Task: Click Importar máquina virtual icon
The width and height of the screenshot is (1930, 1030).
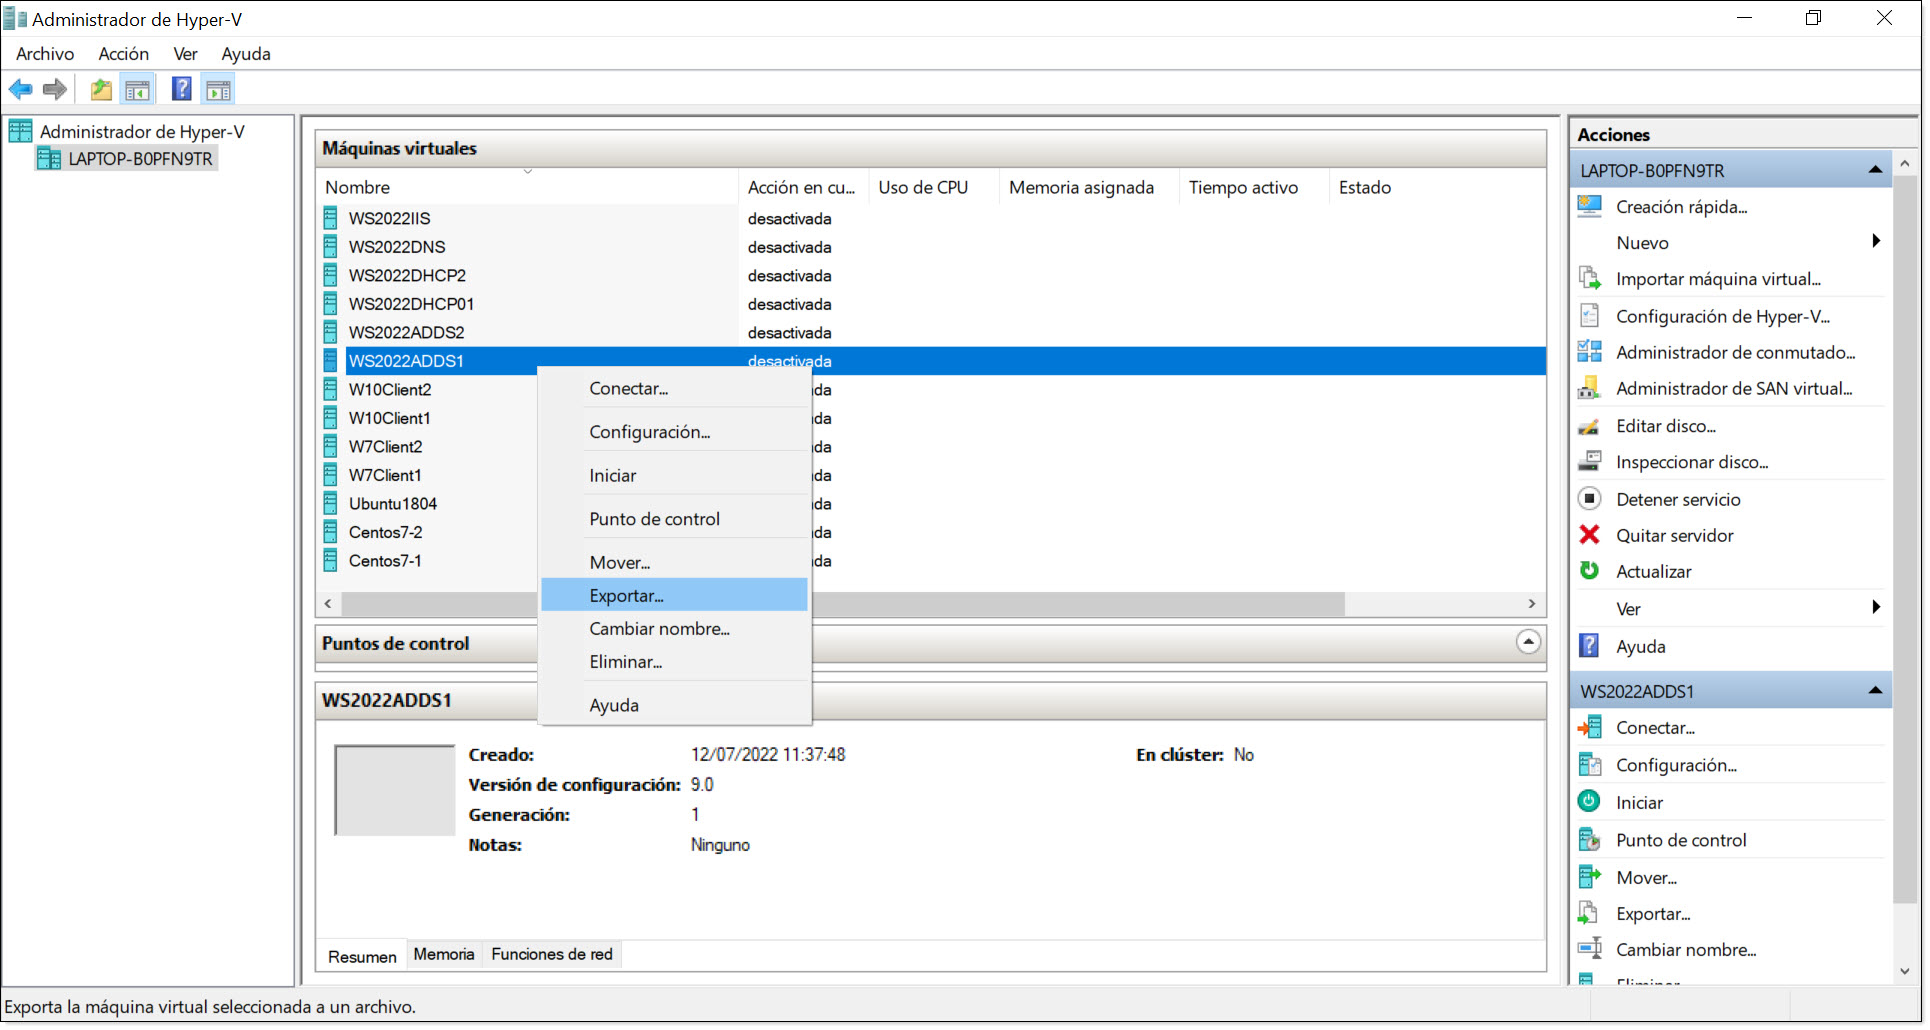Action: point(1589,278)
